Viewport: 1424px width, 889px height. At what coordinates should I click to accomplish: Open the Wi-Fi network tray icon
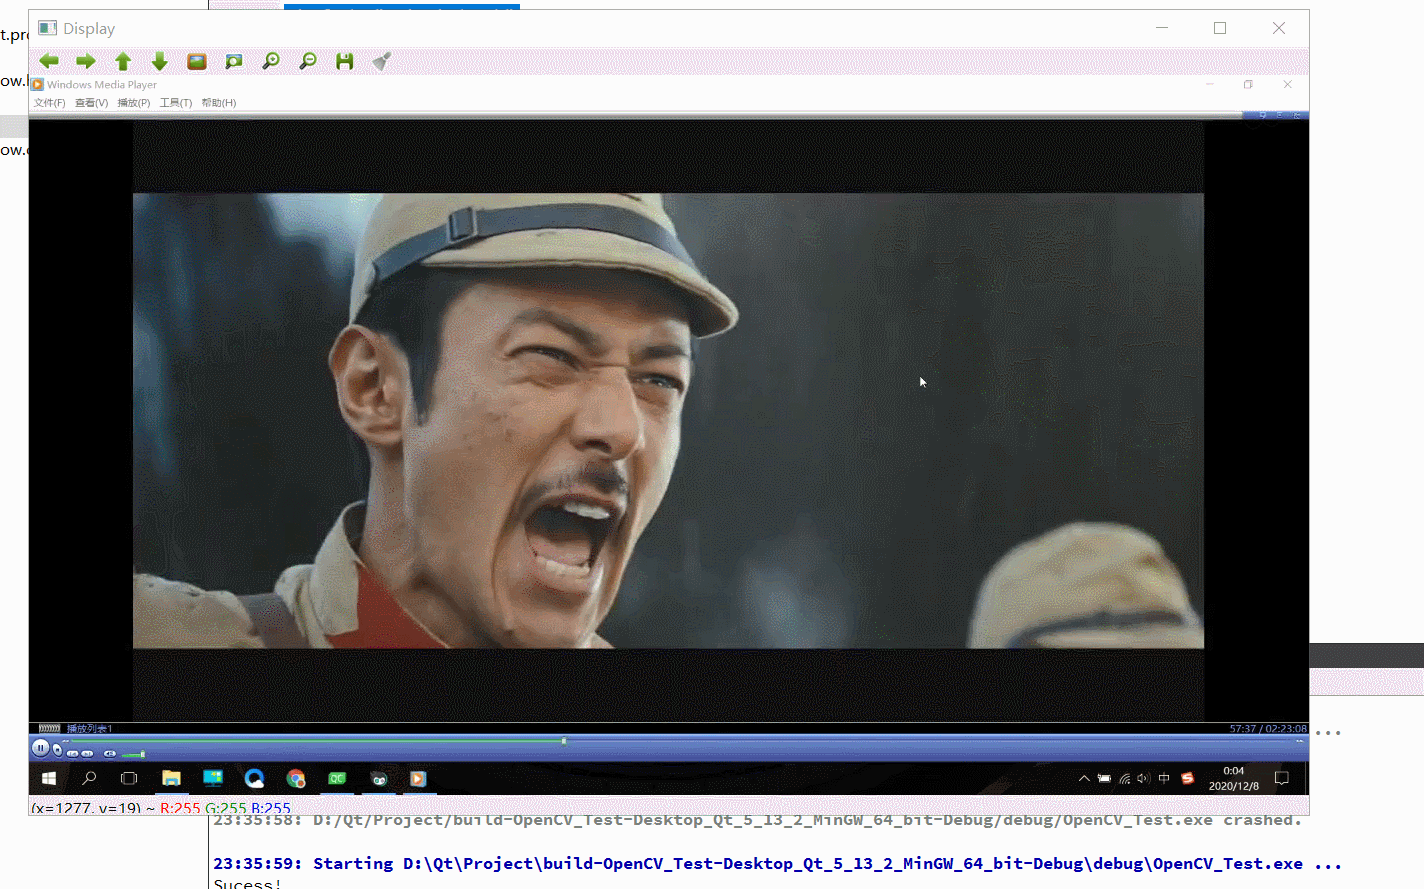pyautogui.click(x=1125, y=778)
